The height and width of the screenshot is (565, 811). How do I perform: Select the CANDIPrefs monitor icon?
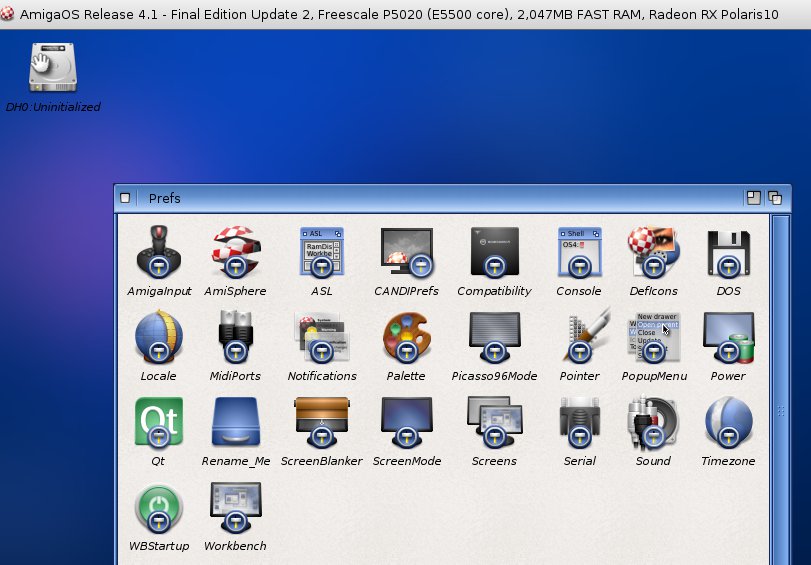click(x=407, y=251)
